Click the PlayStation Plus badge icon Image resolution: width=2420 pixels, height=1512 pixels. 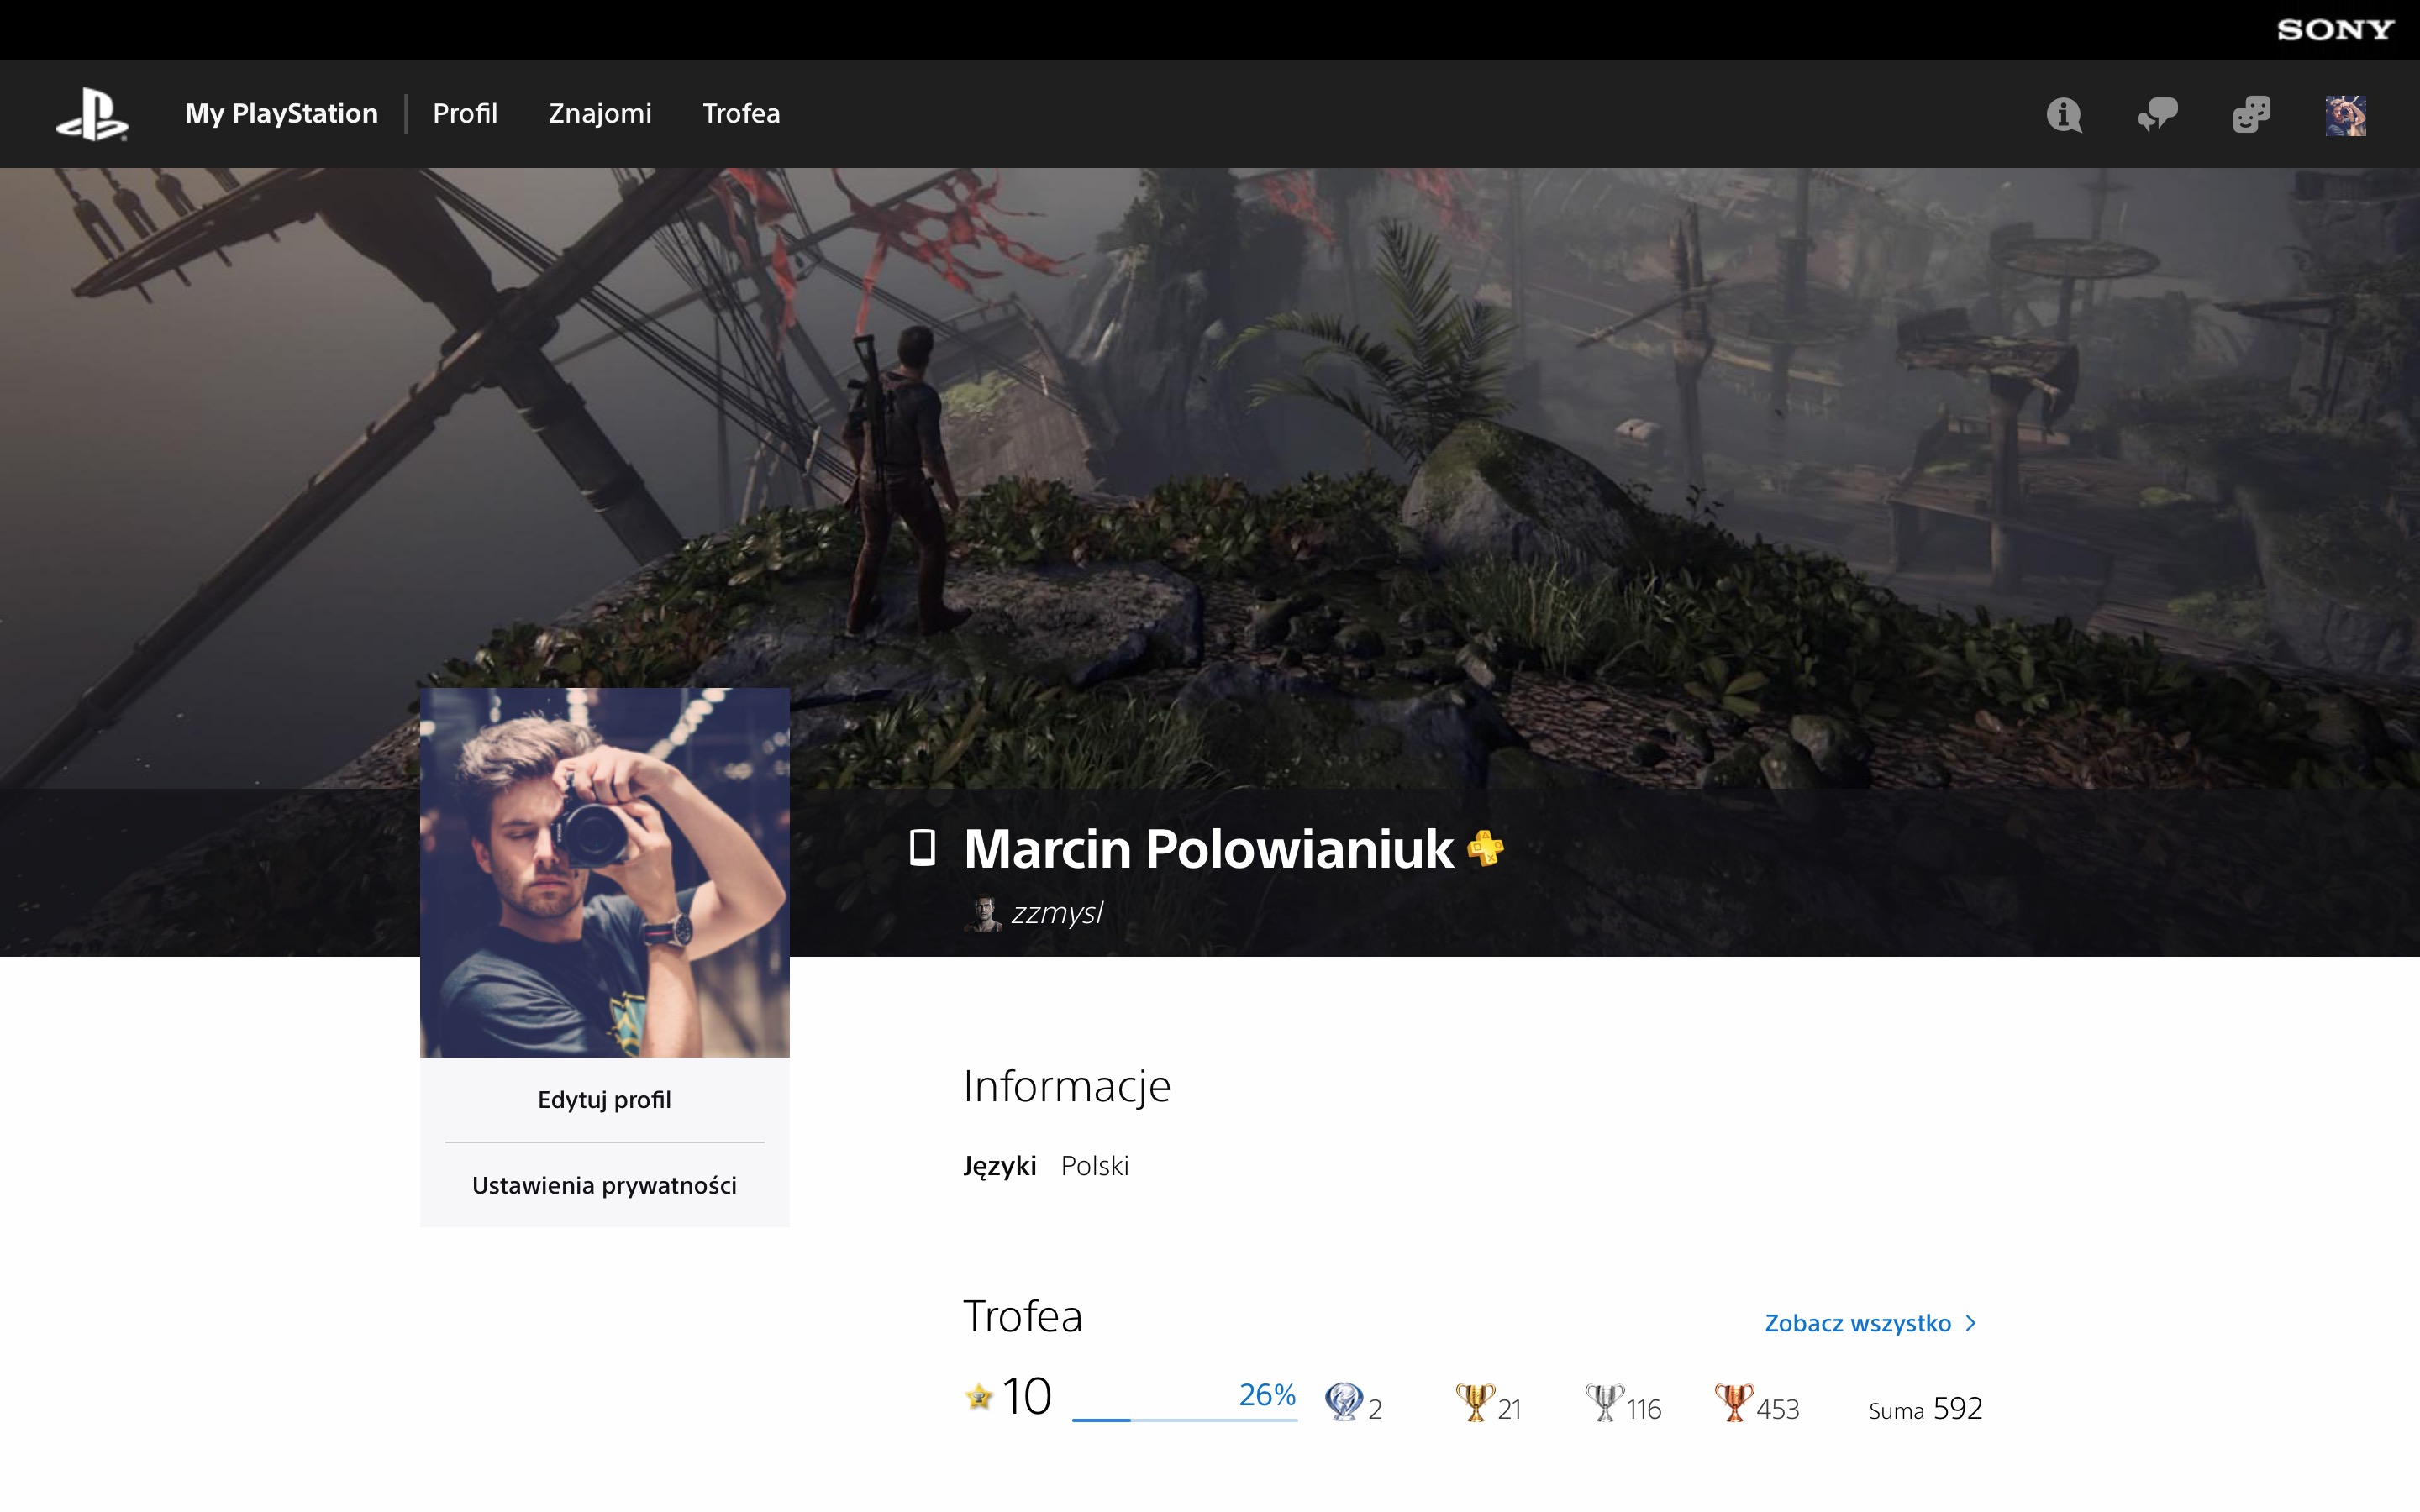[x=1485, y=848]
